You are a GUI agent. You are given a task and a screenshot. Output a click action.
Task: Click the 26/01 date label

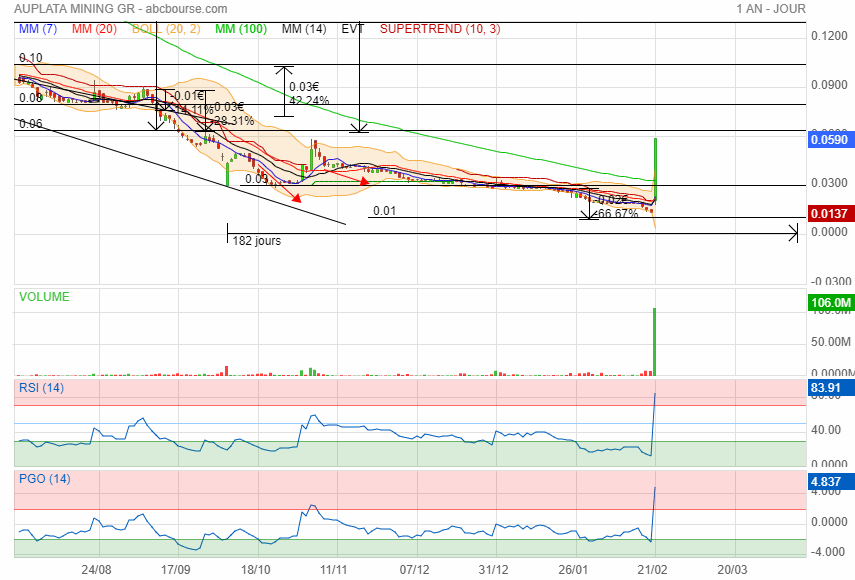(x=573, y=570)
